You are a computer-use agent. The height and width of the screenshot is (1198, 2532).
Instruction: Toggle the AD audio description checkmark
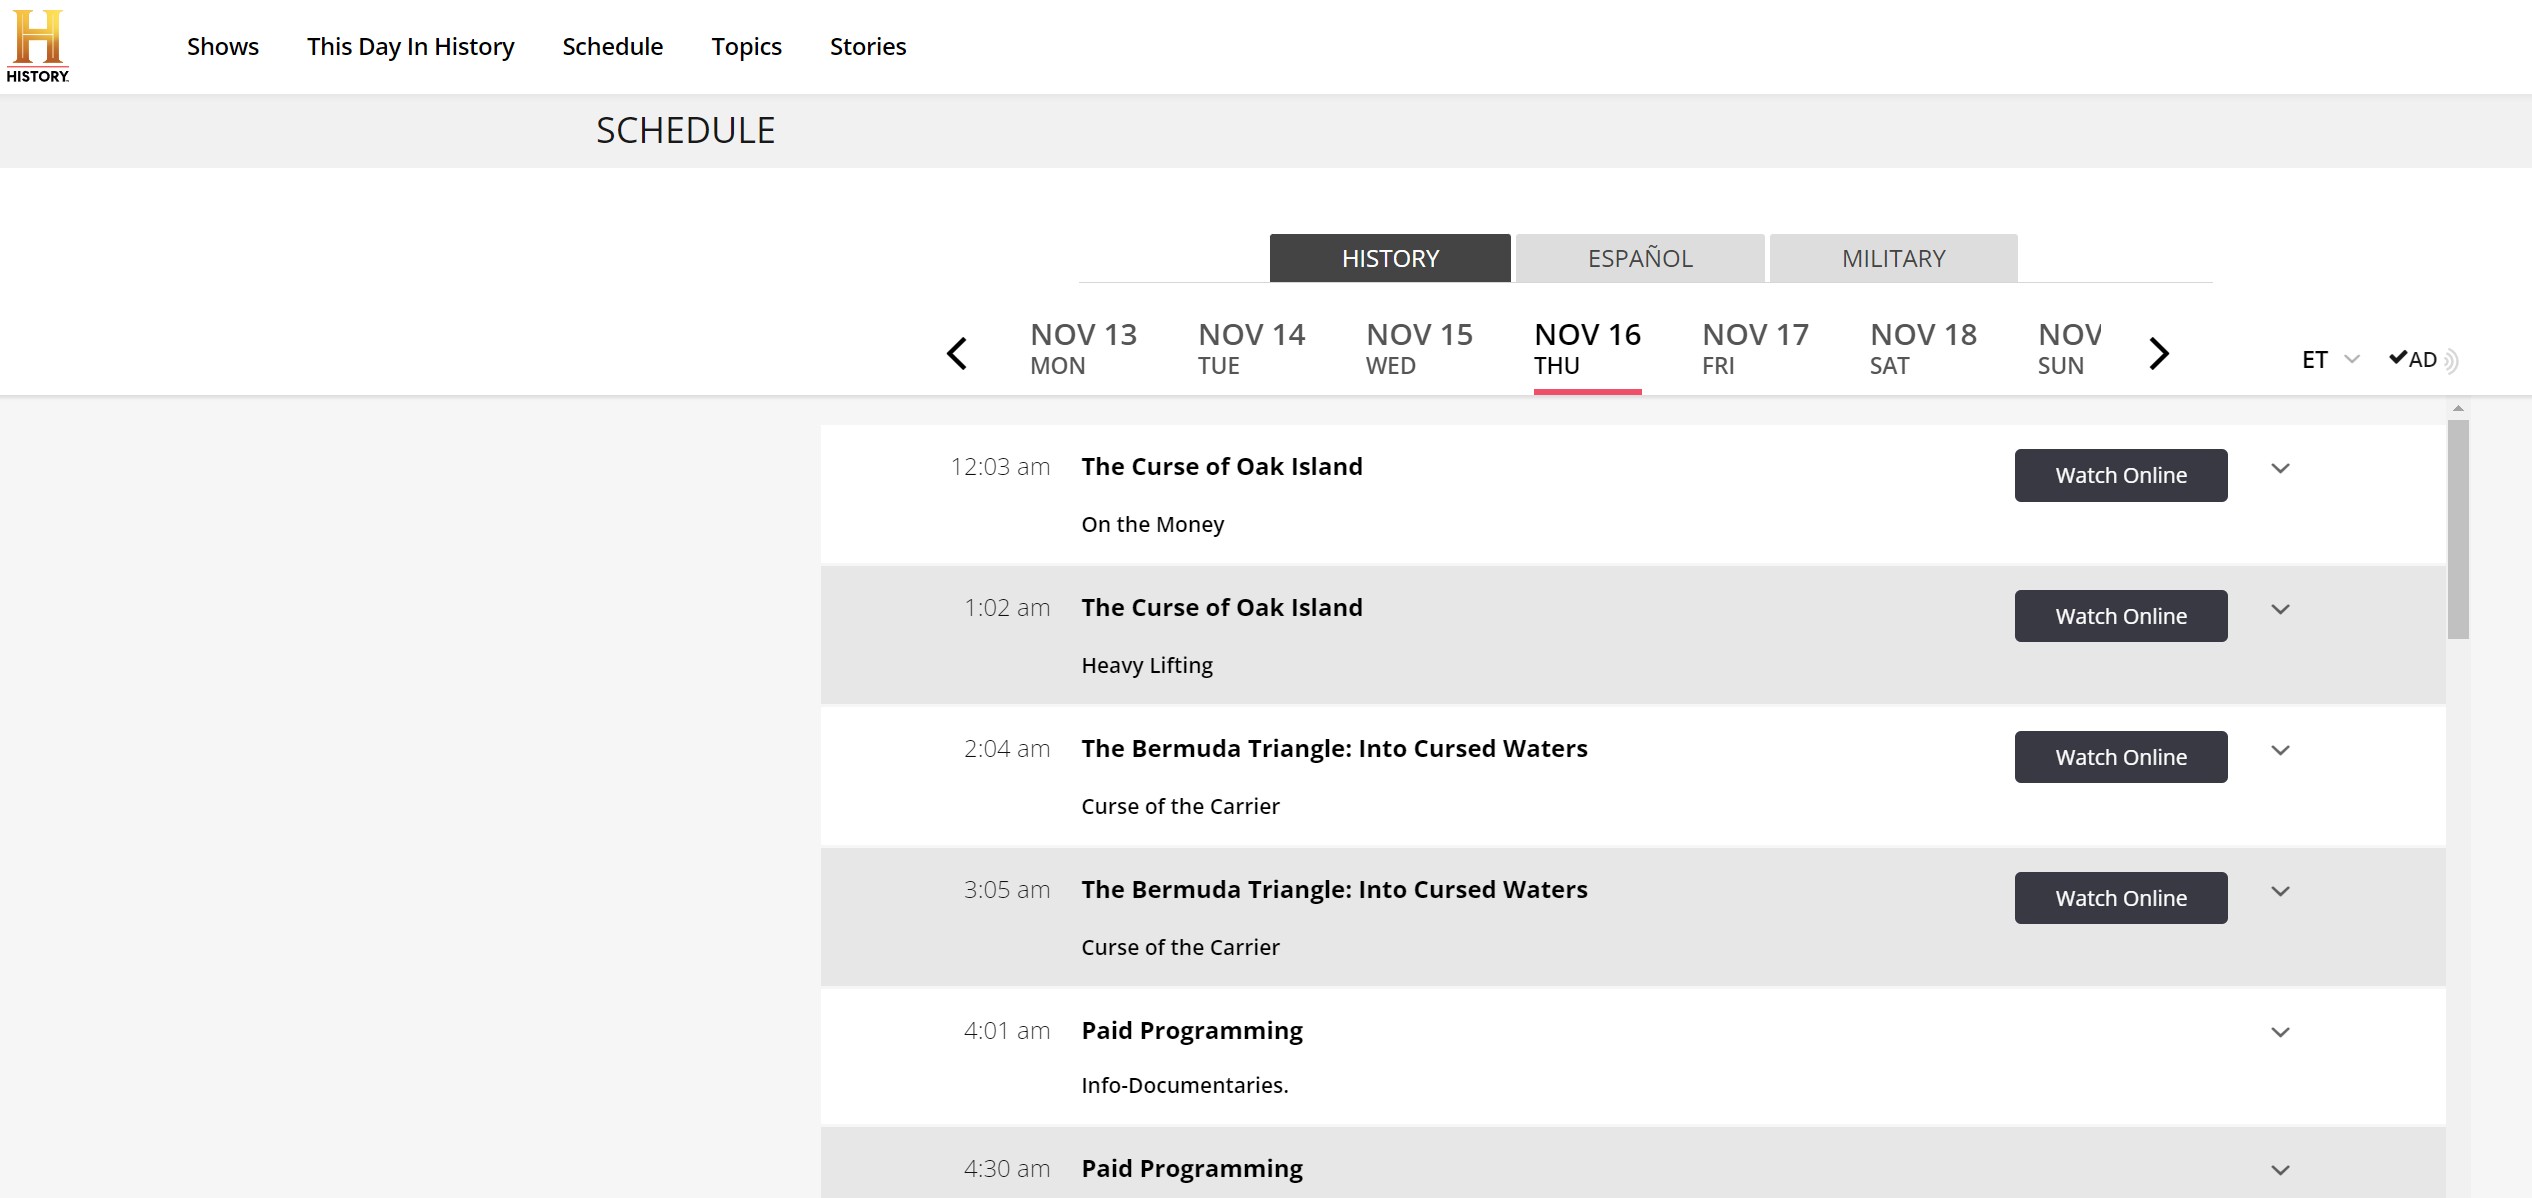[2422, 359]
